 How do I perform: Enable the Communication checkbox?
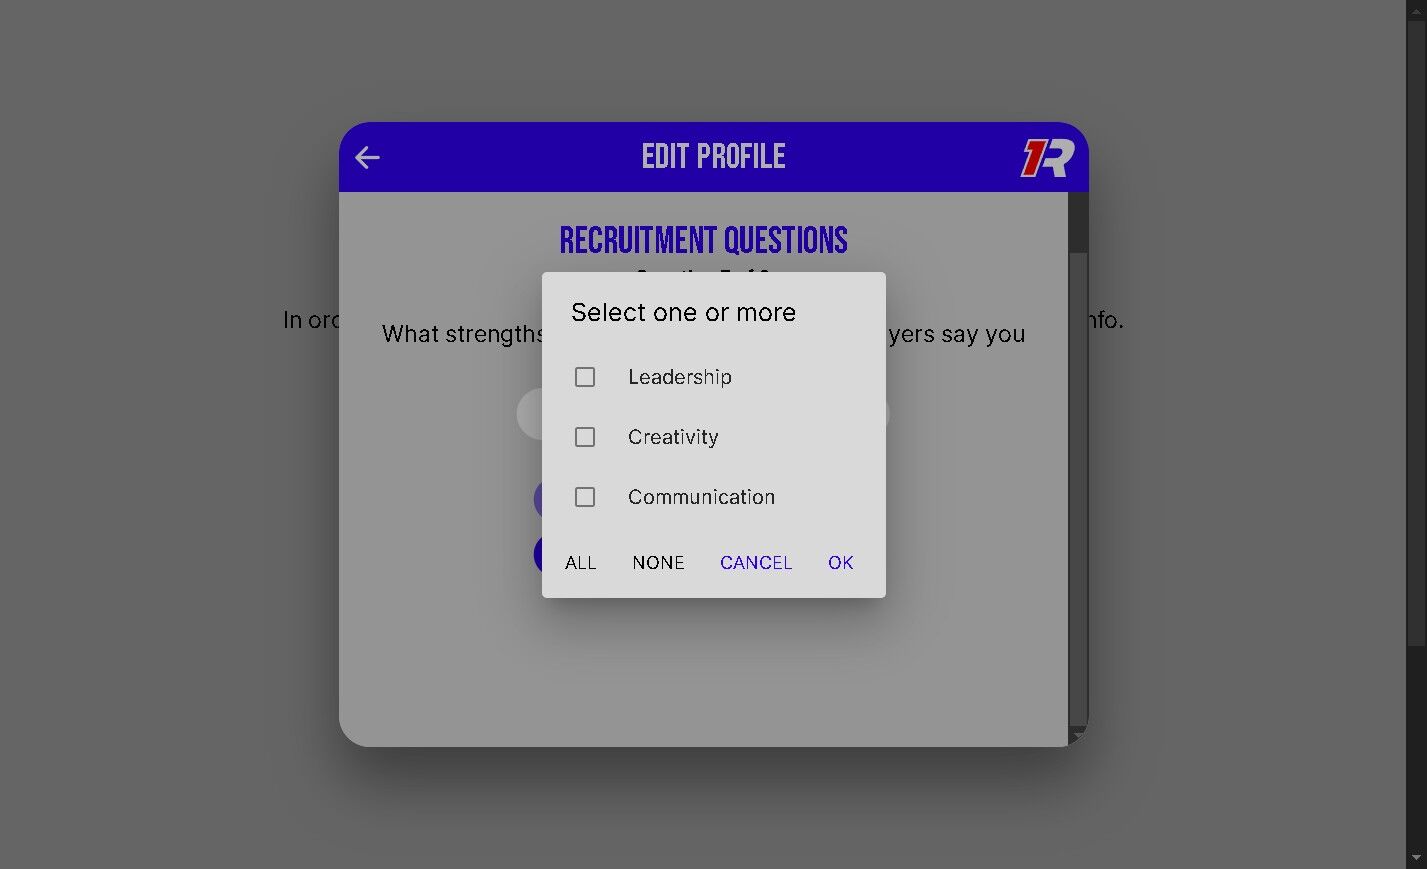click(585, 497)
